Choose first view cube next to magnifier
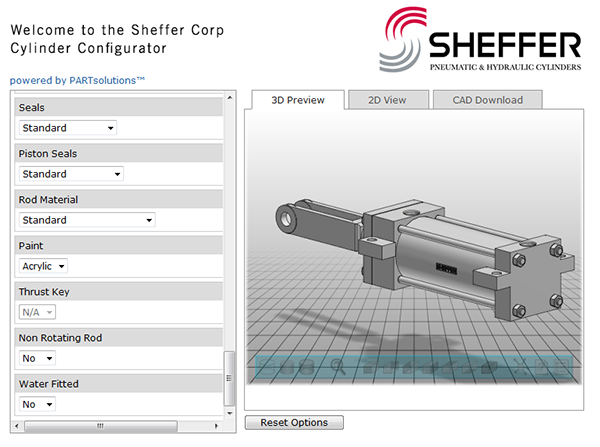Image resolution: width=600 pixels, height=447 pixels. (x=370, y=367)
